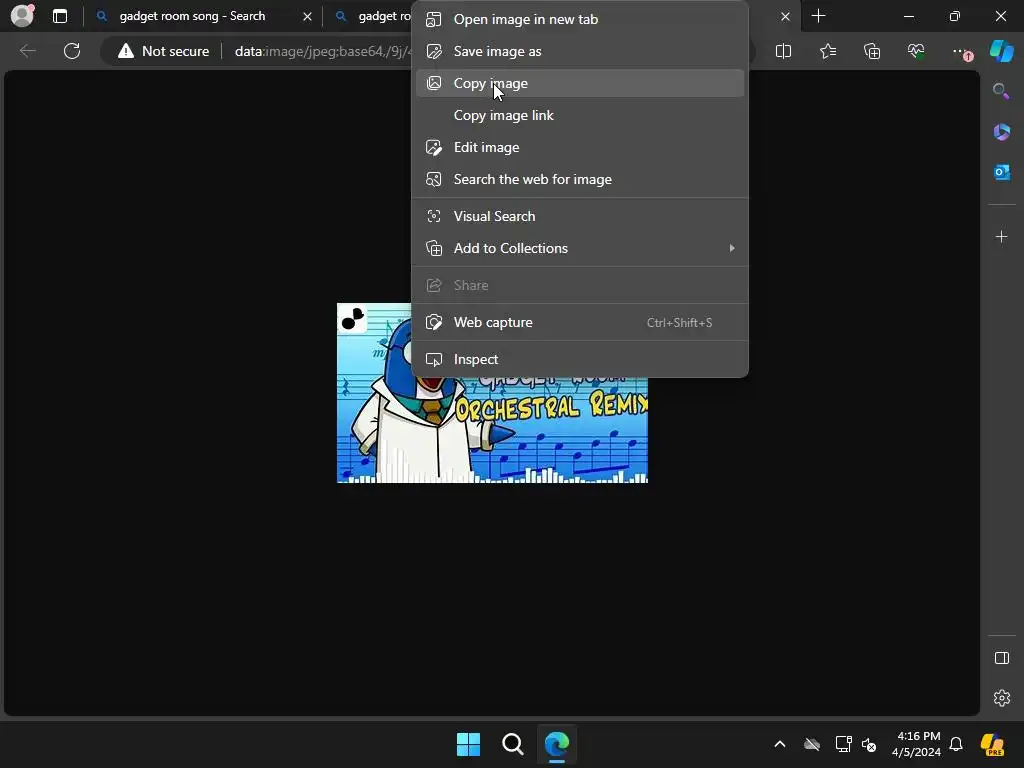Open network display tray icon
Viewport: 1024px width, 768px height.
(843, 744)
